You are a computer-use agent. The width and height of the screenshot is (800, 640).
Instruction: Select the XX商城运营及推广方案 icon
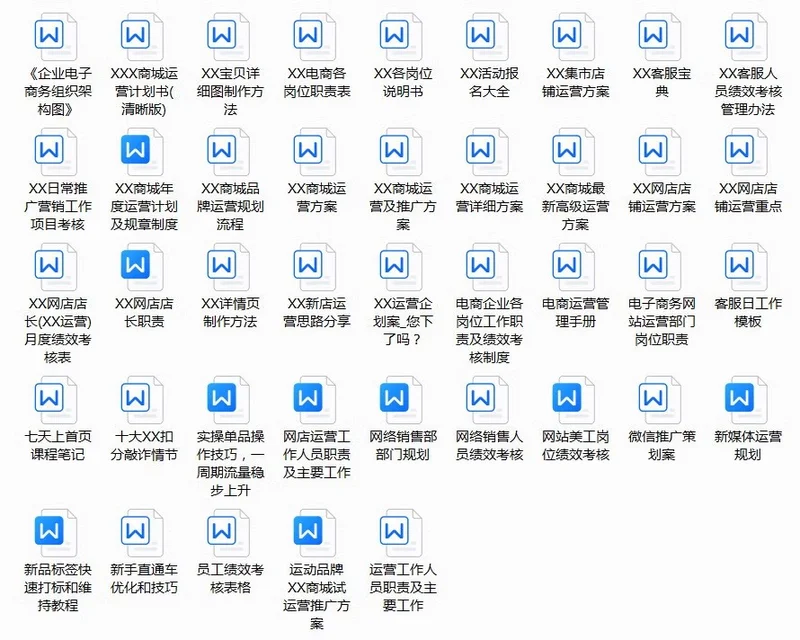tap(401, 152)
